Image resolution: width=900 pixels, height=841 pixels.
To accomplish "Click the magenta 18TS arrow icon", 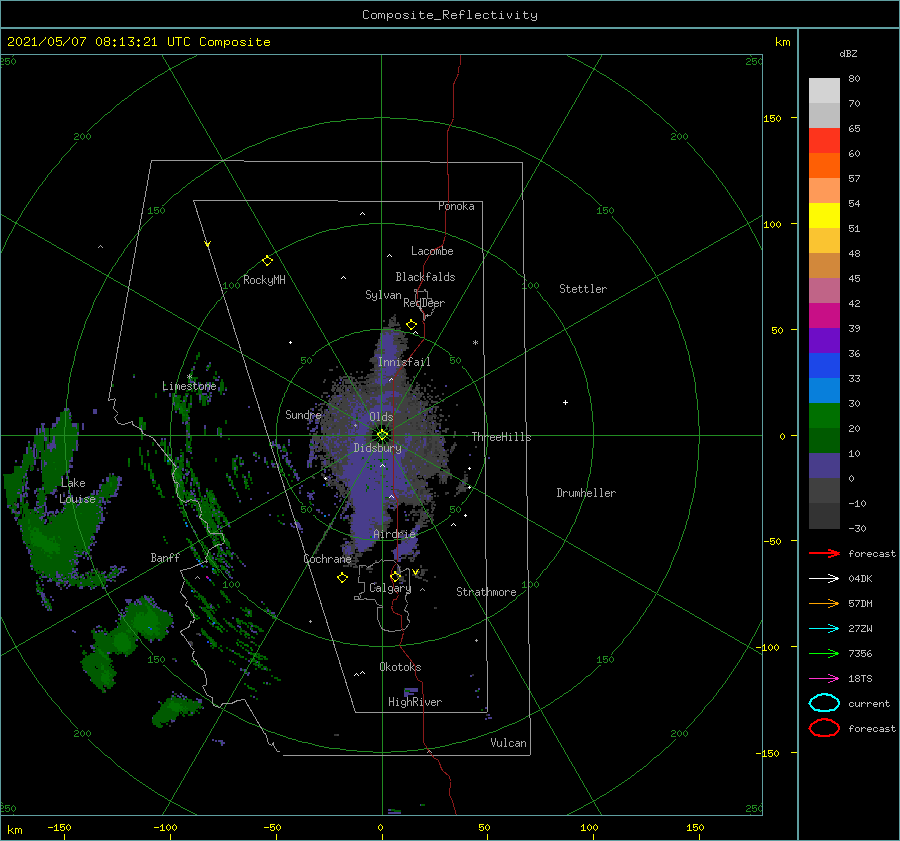I will point(824,679).
